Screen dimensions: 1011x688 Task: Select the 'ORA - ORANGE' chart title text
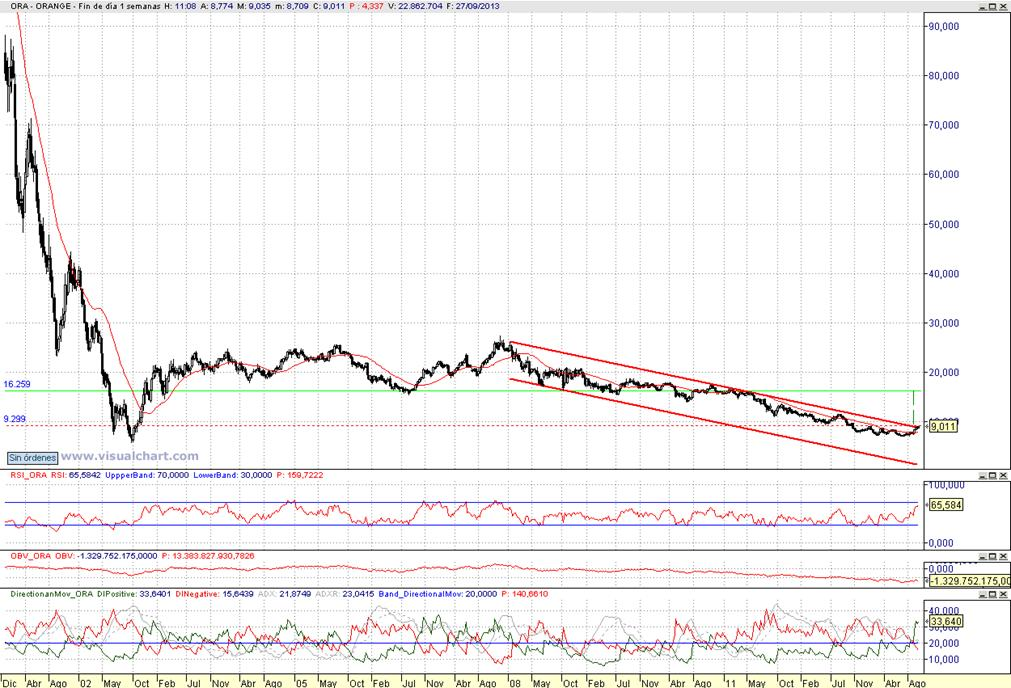click(39, 6)
